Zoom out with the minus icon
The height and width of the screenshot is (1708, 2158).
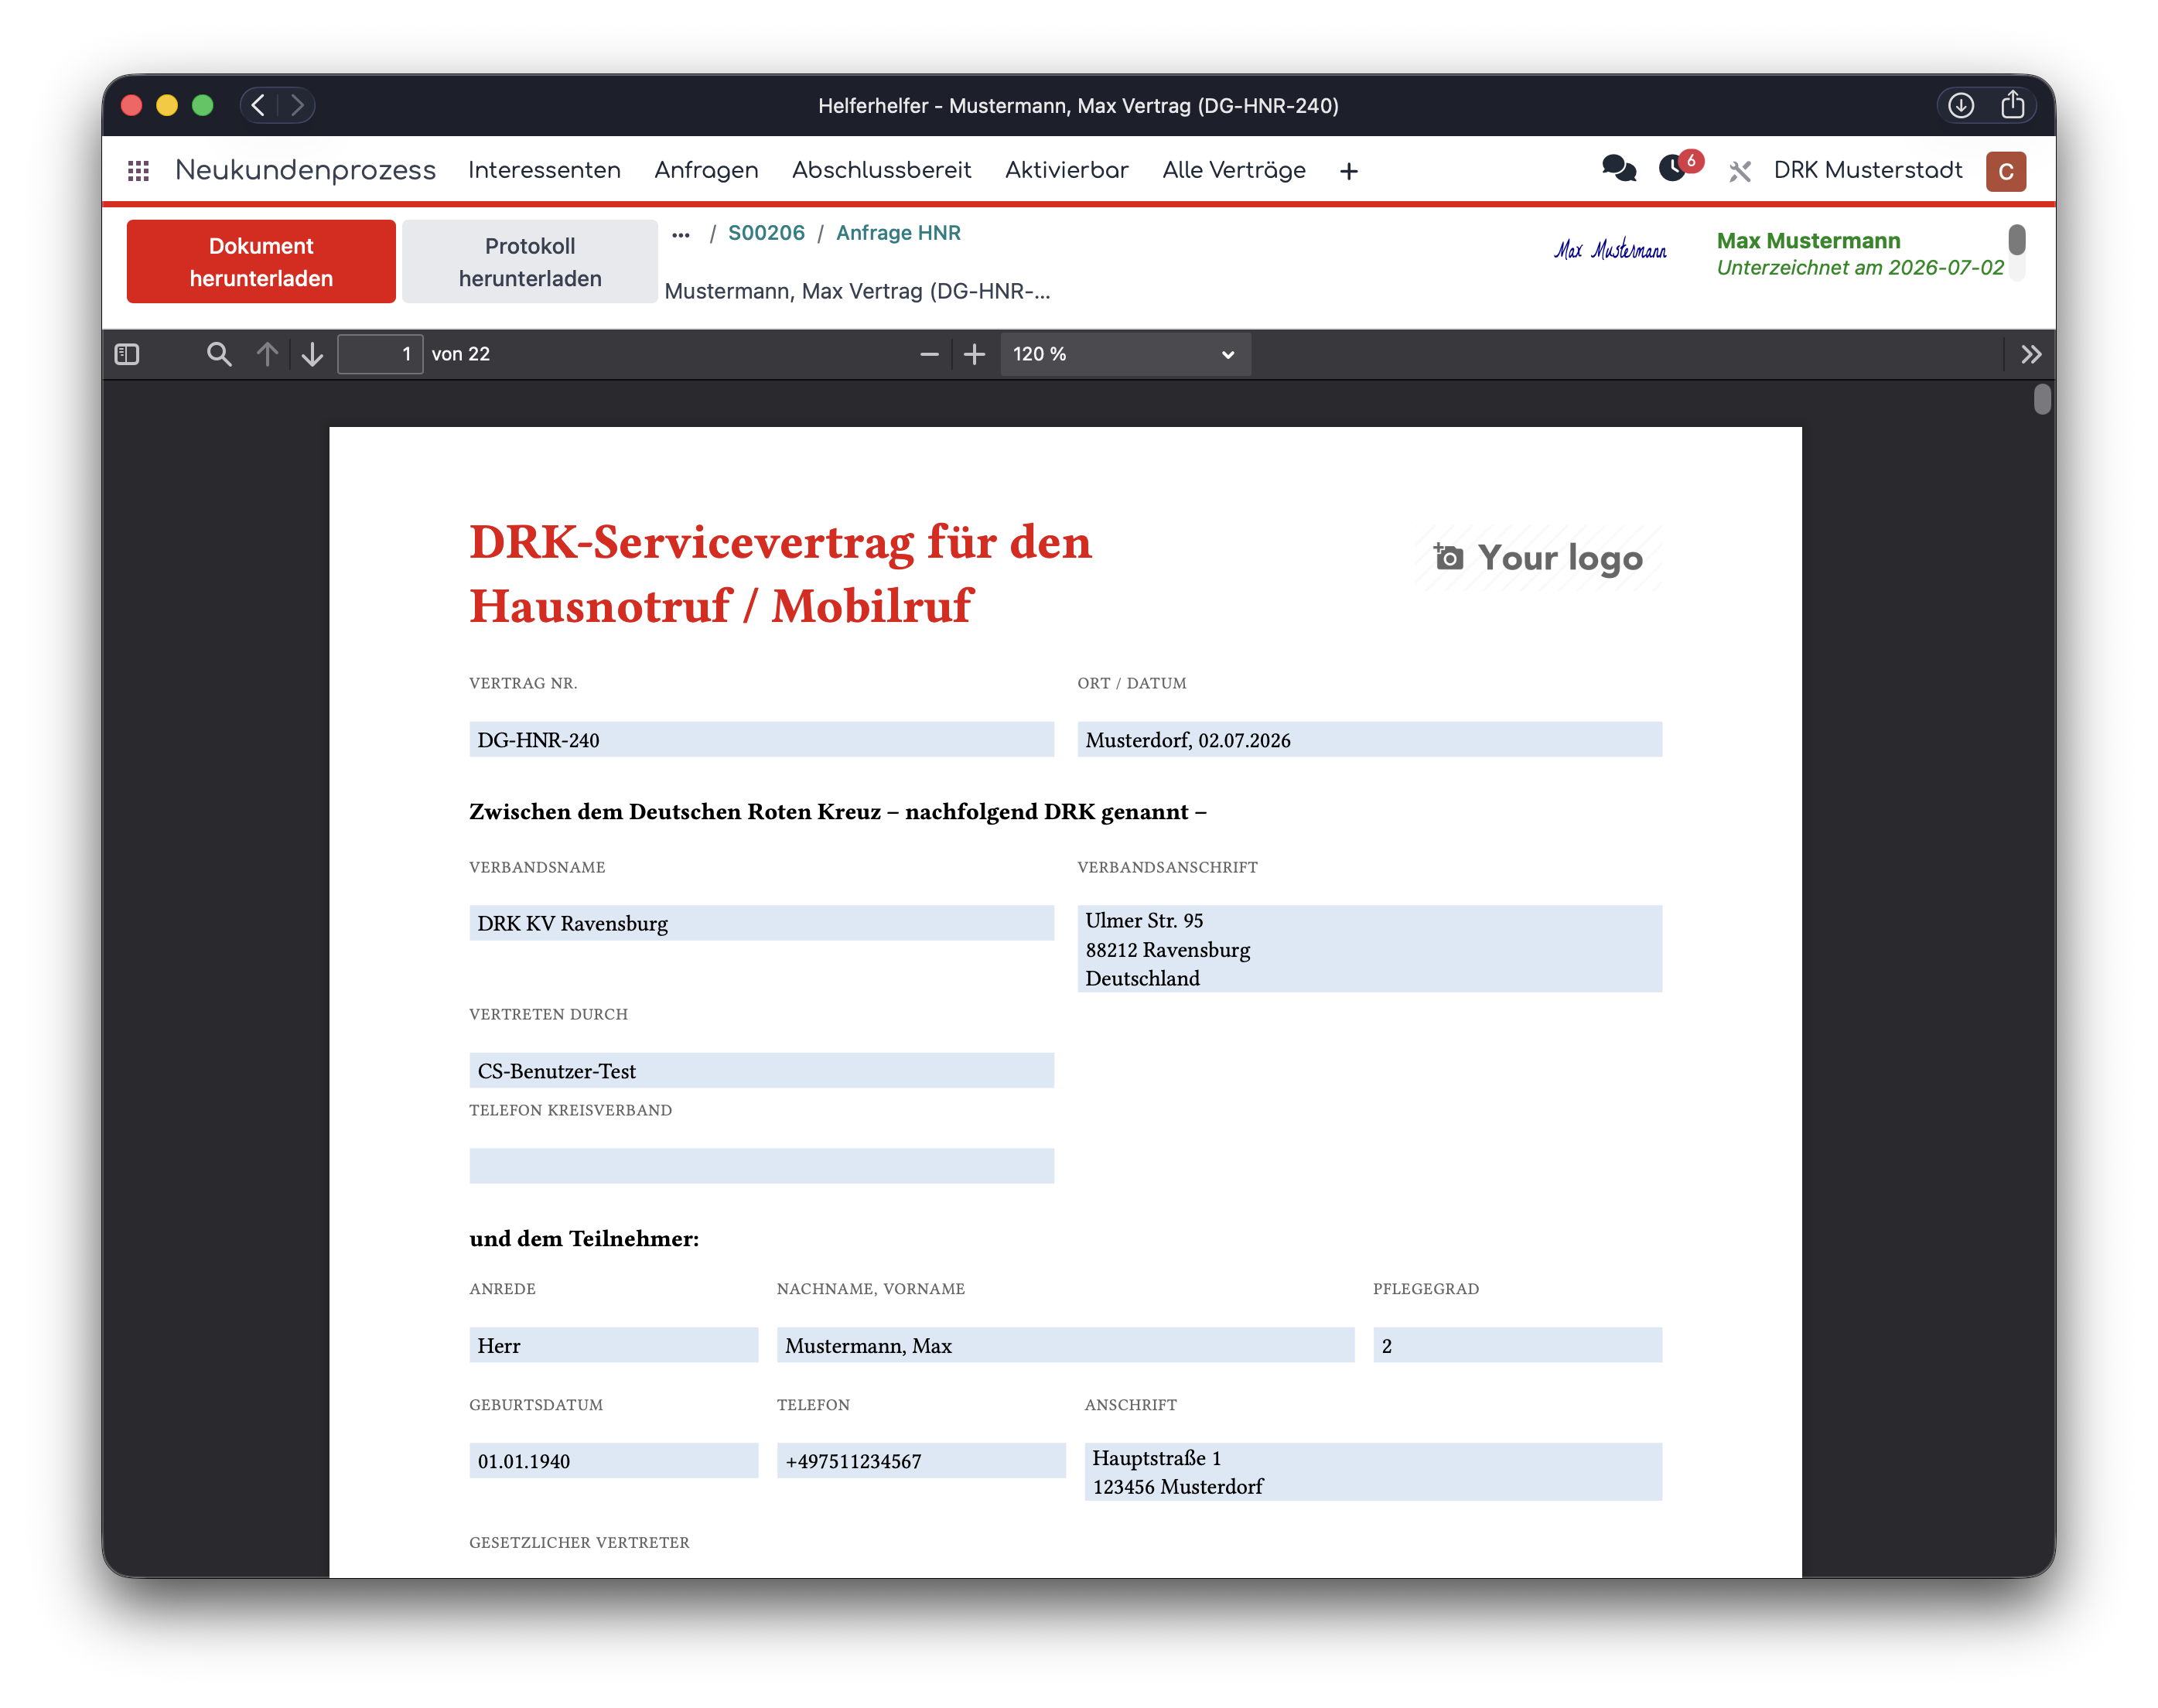coord(929,354)
